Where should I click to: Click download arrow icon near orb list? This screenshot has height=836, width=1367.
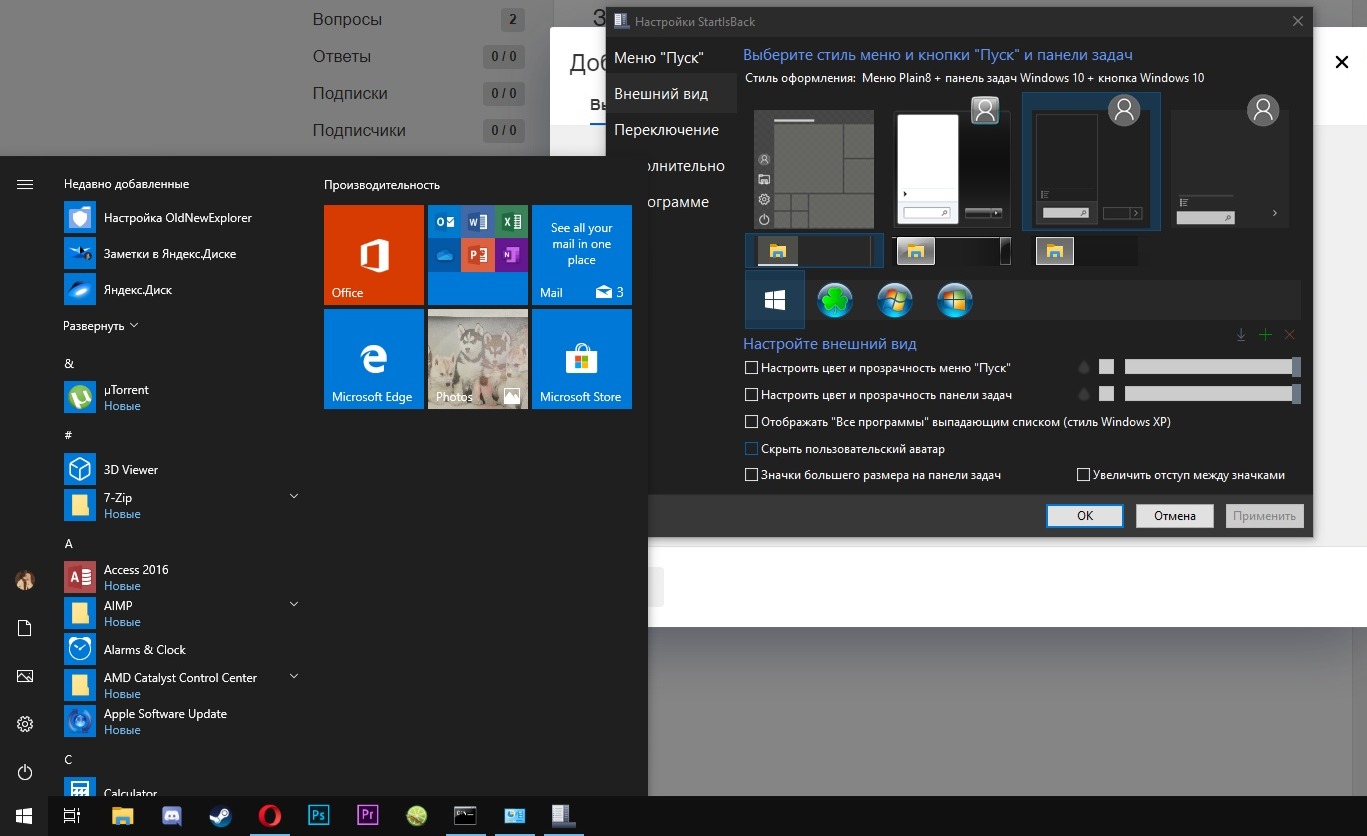1241,335
